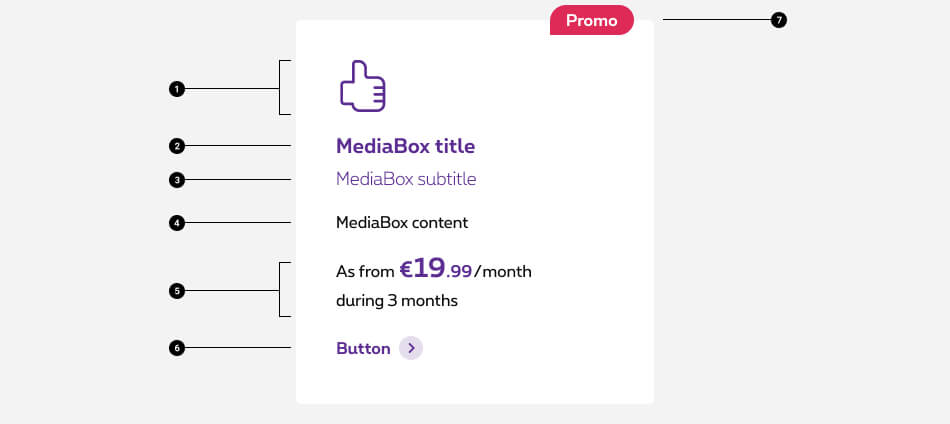950x424 pixels.
Task: Click the MediaBox content text
Action: (x=402, y=222)
